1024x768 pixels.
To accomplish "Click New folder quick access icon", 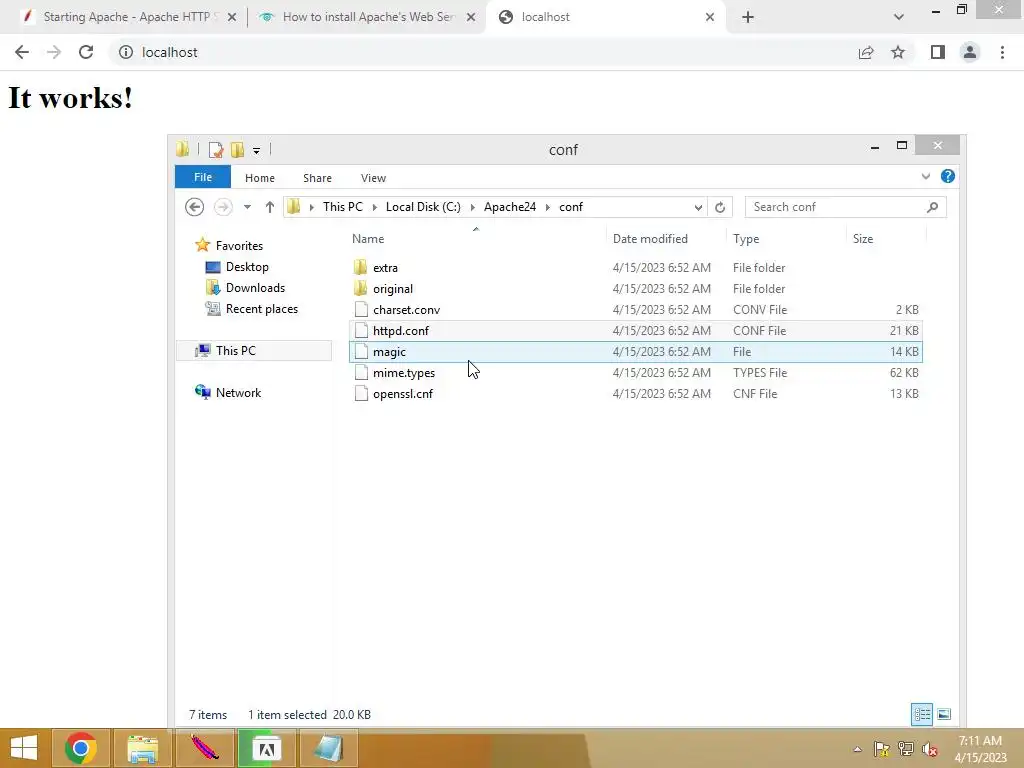I will point(237,150).
